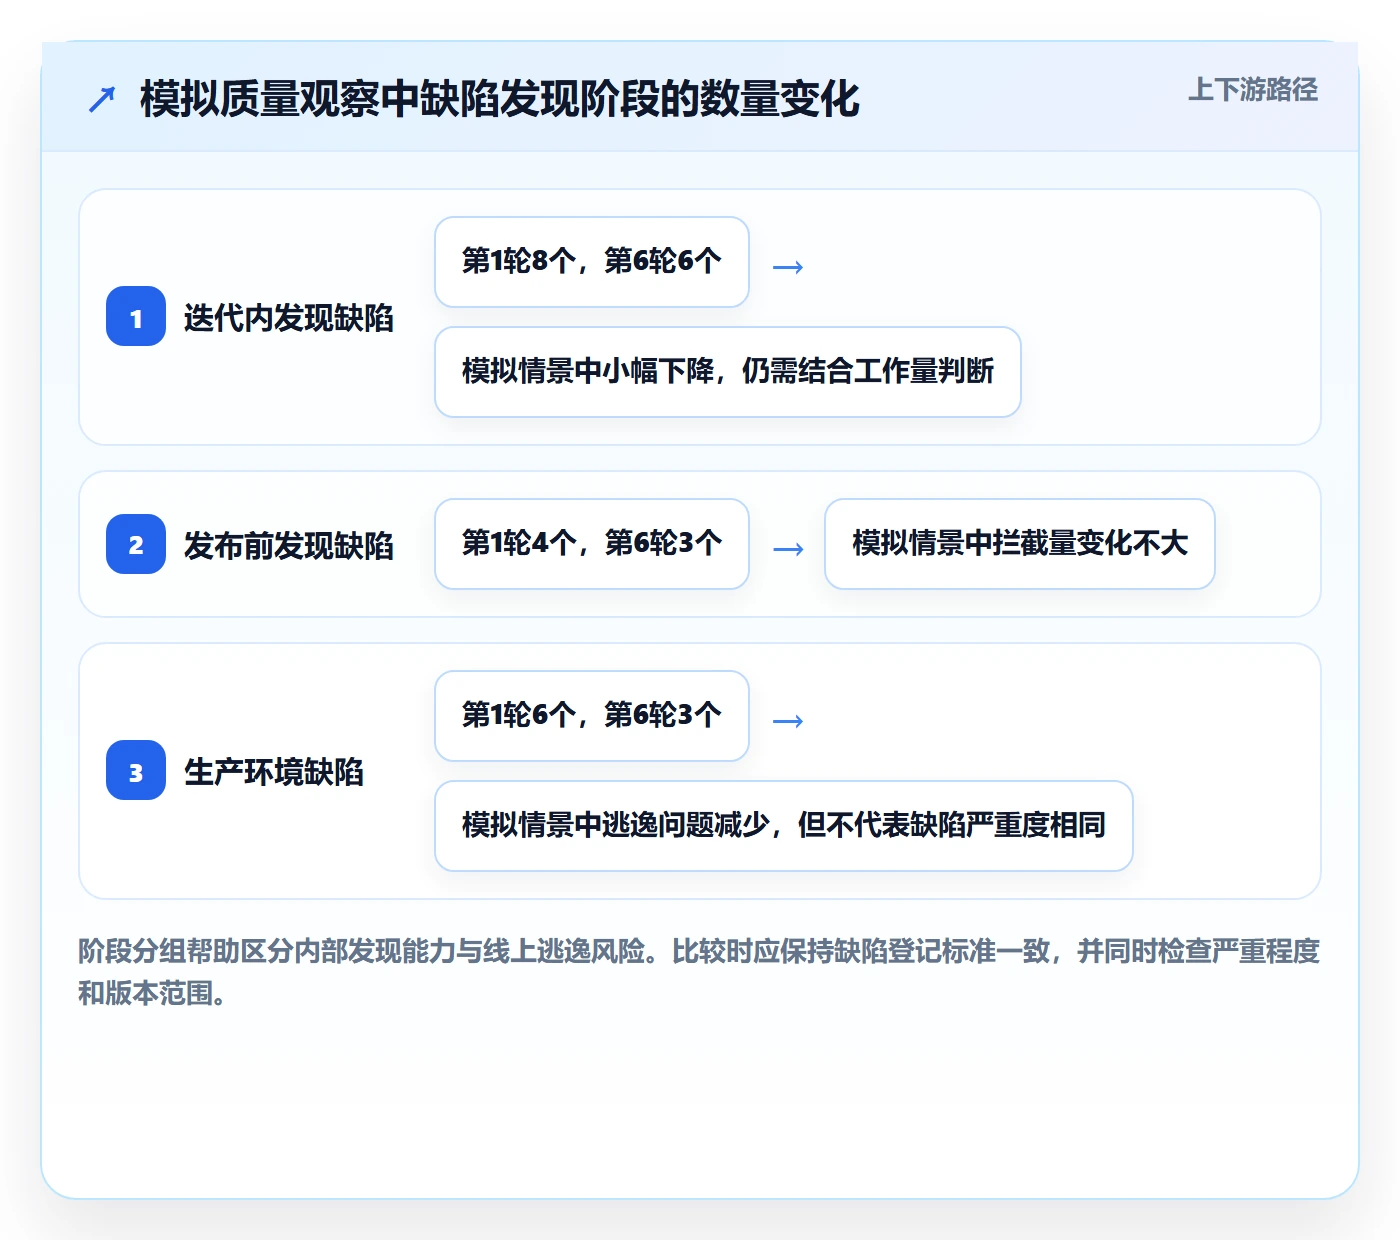1400x1240 pixels.
Task: Click the arrow after 第1轮6个，第6轮3个
Action: click(788, 721)
